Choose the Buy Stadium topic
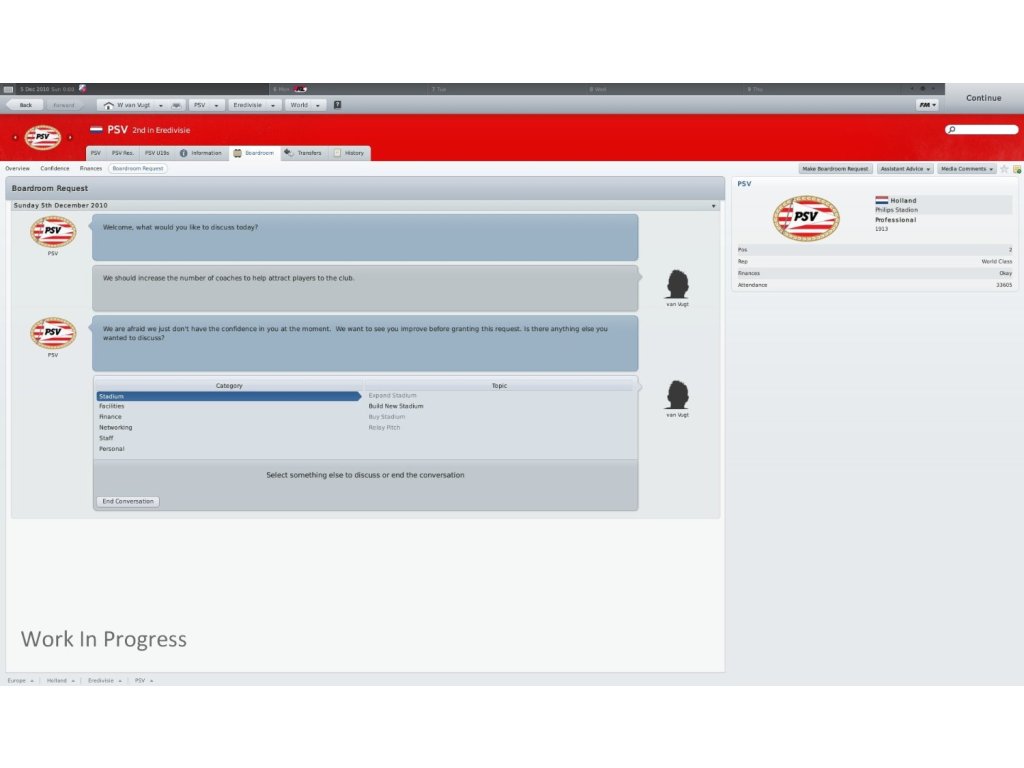This screenshot has height=768, width=1024. [x=387, y=417]
